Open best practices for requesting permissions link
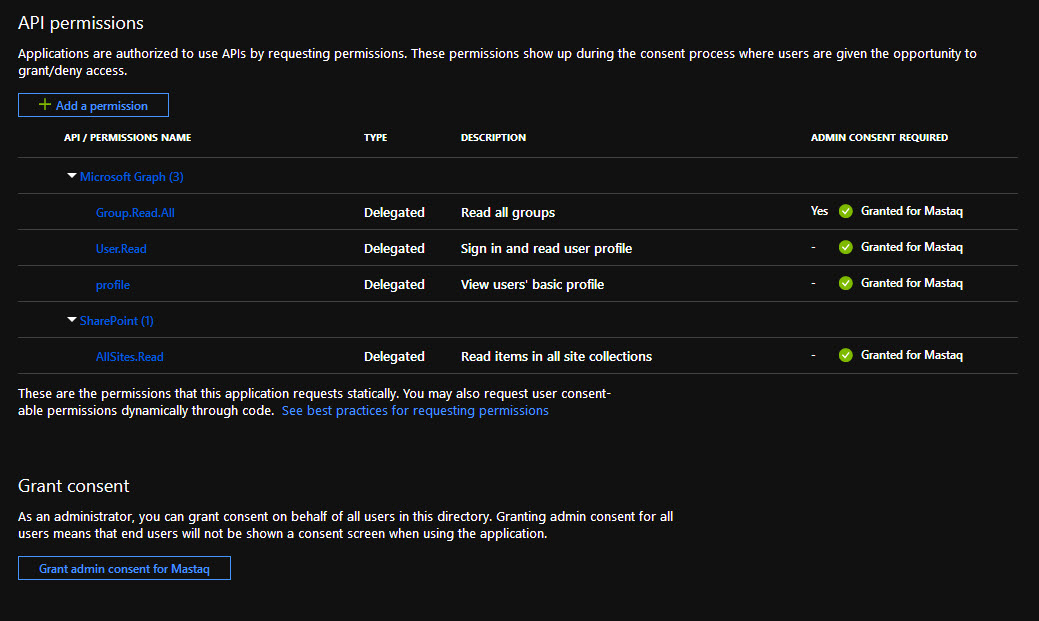The image size is (1039, 621). click(x=415, y=411)
